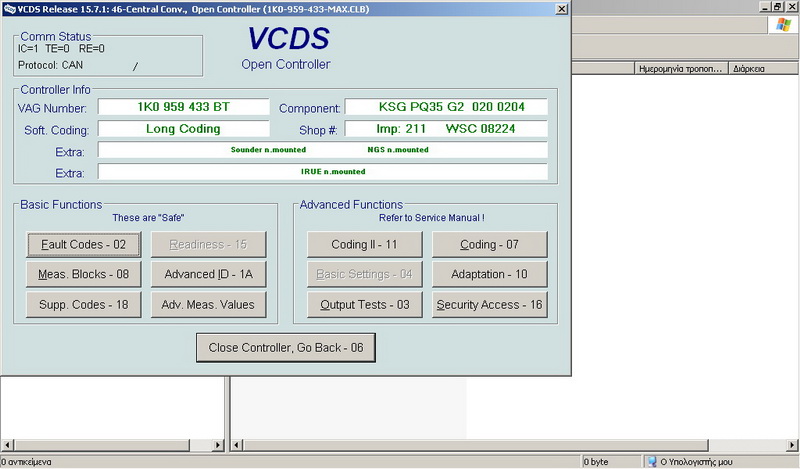Click the Shop # field with WSC 08224
This screenshot has height=469, width=800.
click(446, 129)
